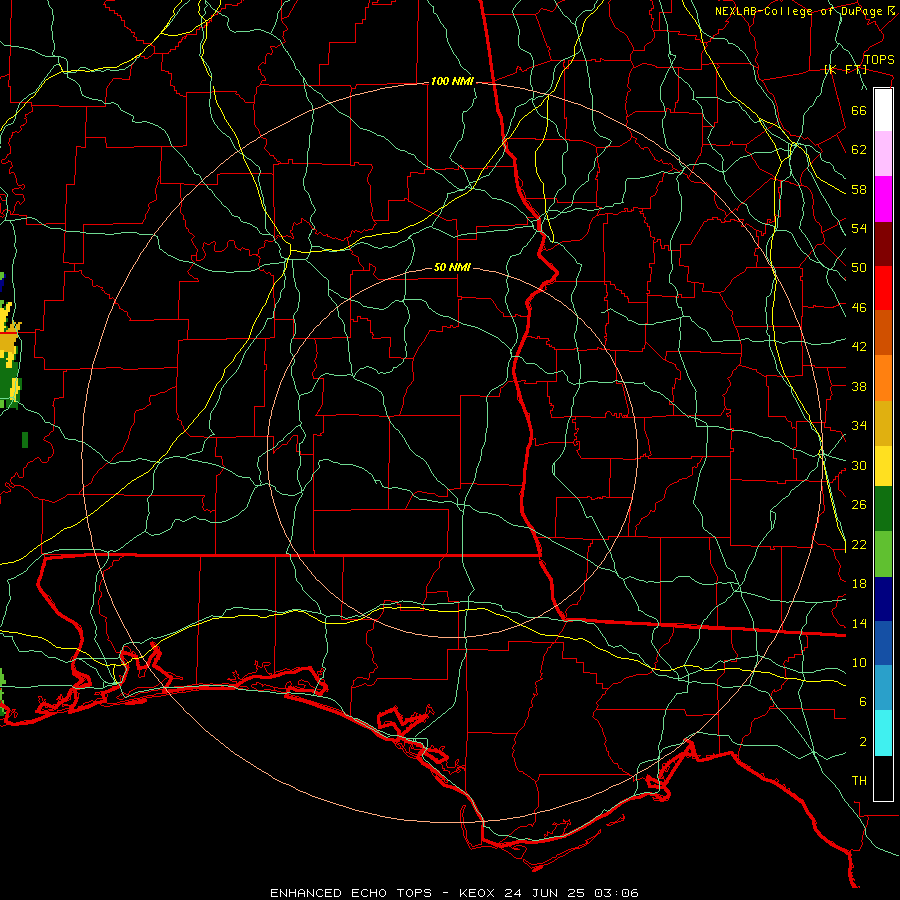Click the 62 legend scale value
The width and height of the screenshot is (900, 900).
tap(859, 150)
